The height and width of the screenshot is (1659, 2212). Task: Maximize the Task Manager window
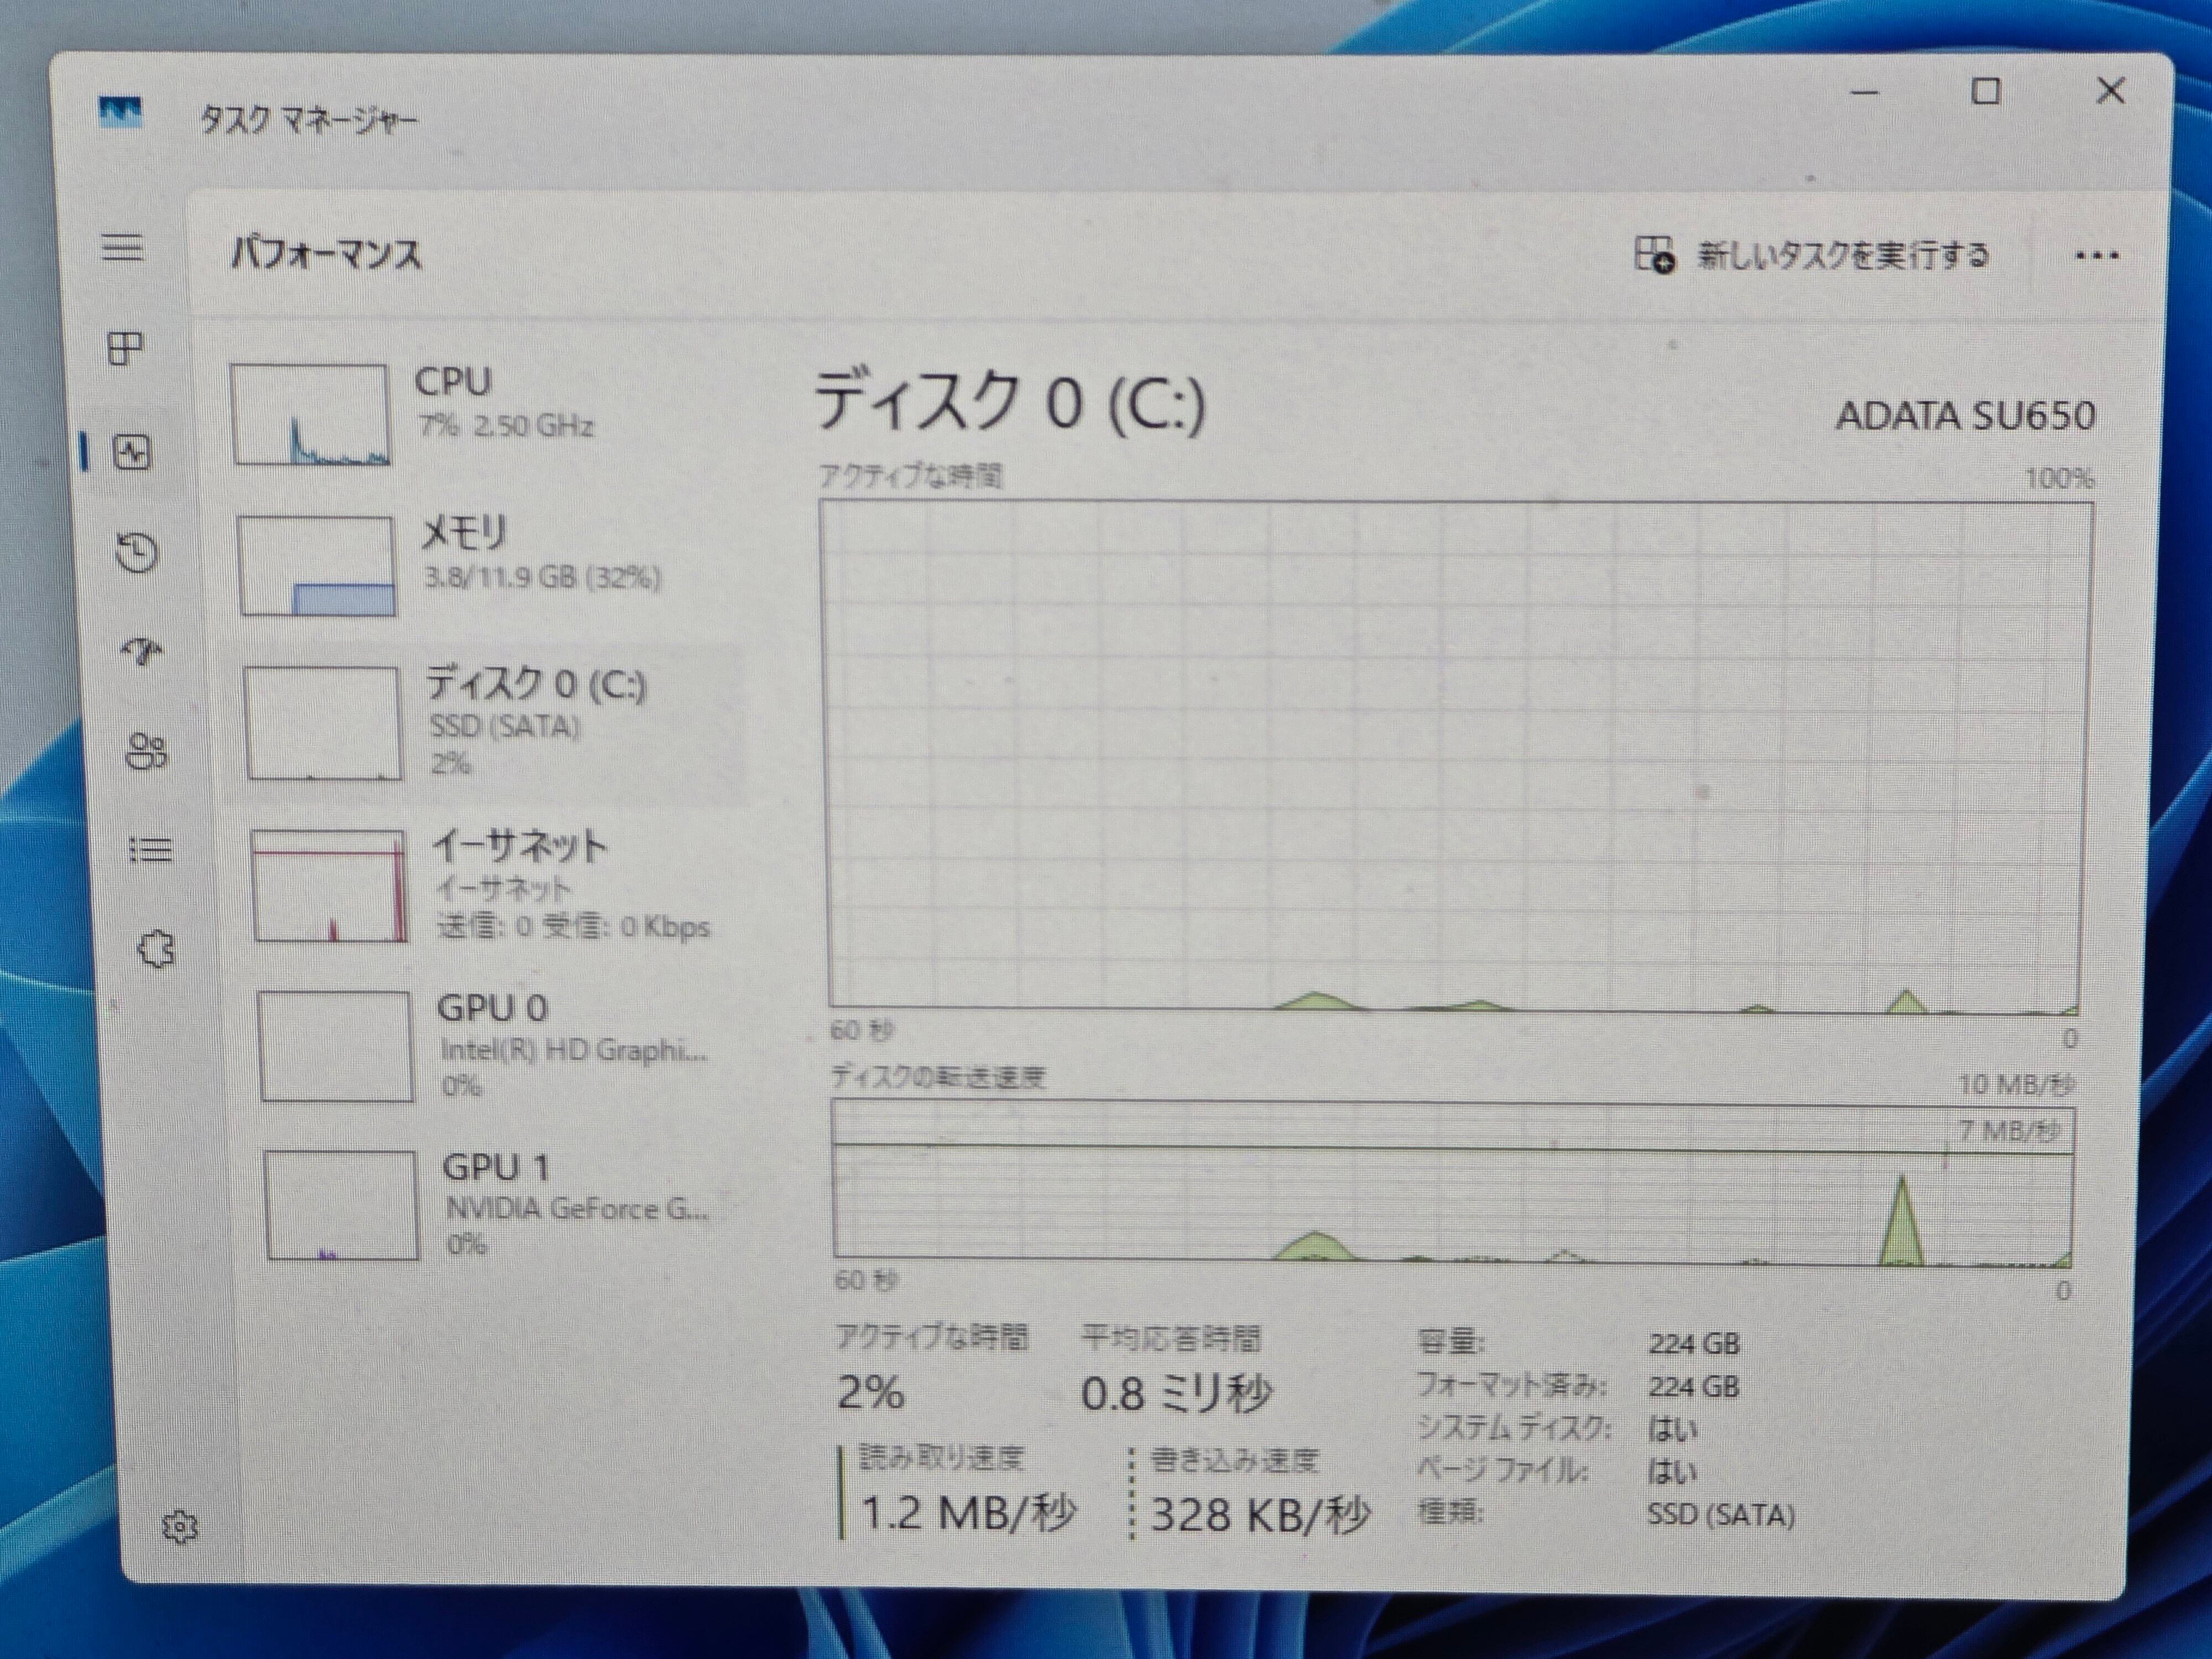coord(1985,92)
